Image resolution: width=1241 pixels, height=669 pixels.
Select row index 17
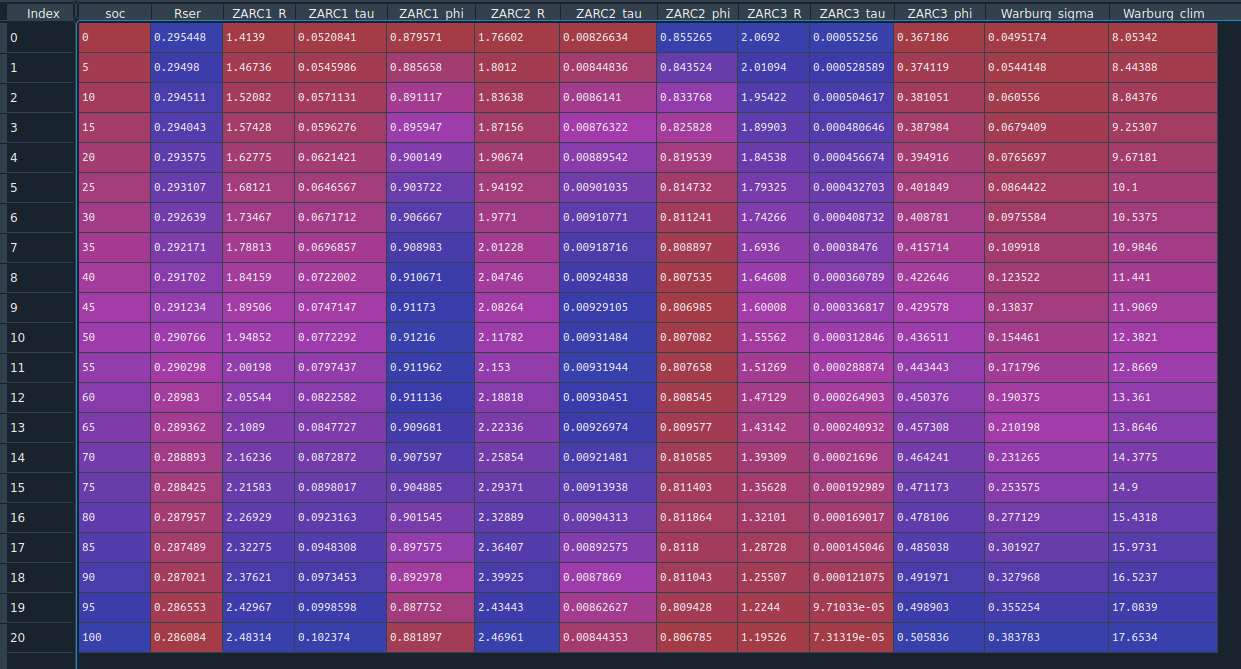click(39, 548)
